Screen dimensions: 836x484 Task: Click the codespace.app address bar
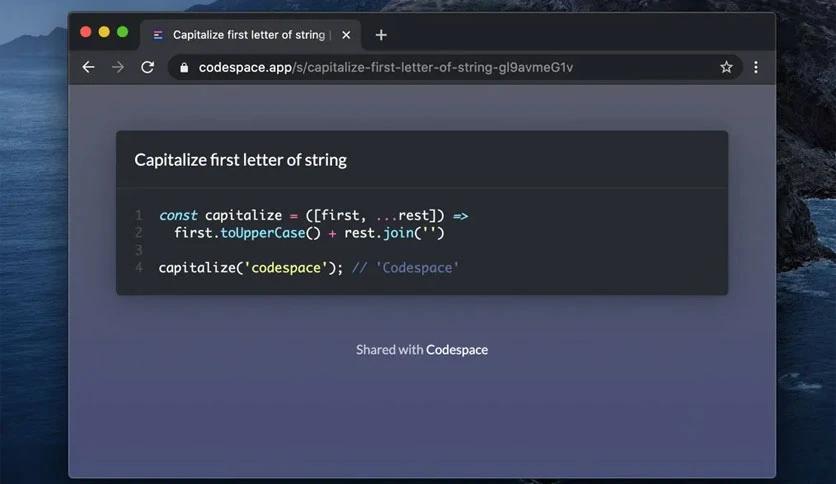400,67
